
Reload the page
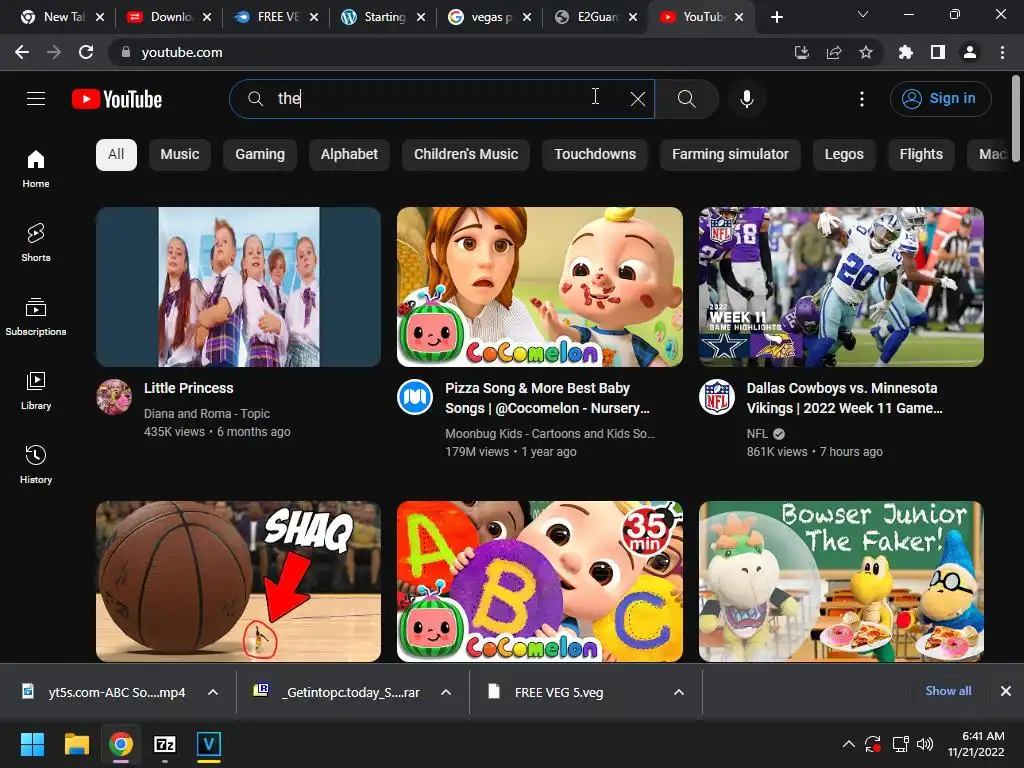point(86,52)
